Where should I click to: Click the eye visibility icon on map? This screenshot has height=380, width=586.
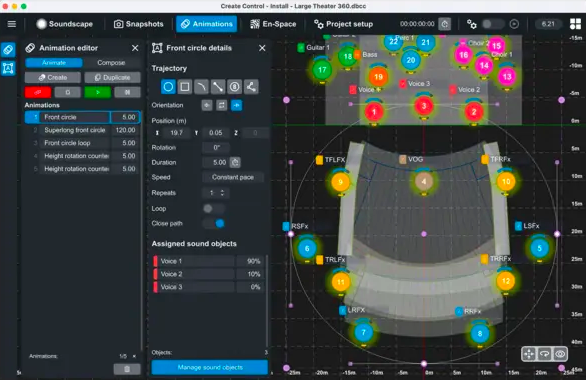click(x=560, y=354)
